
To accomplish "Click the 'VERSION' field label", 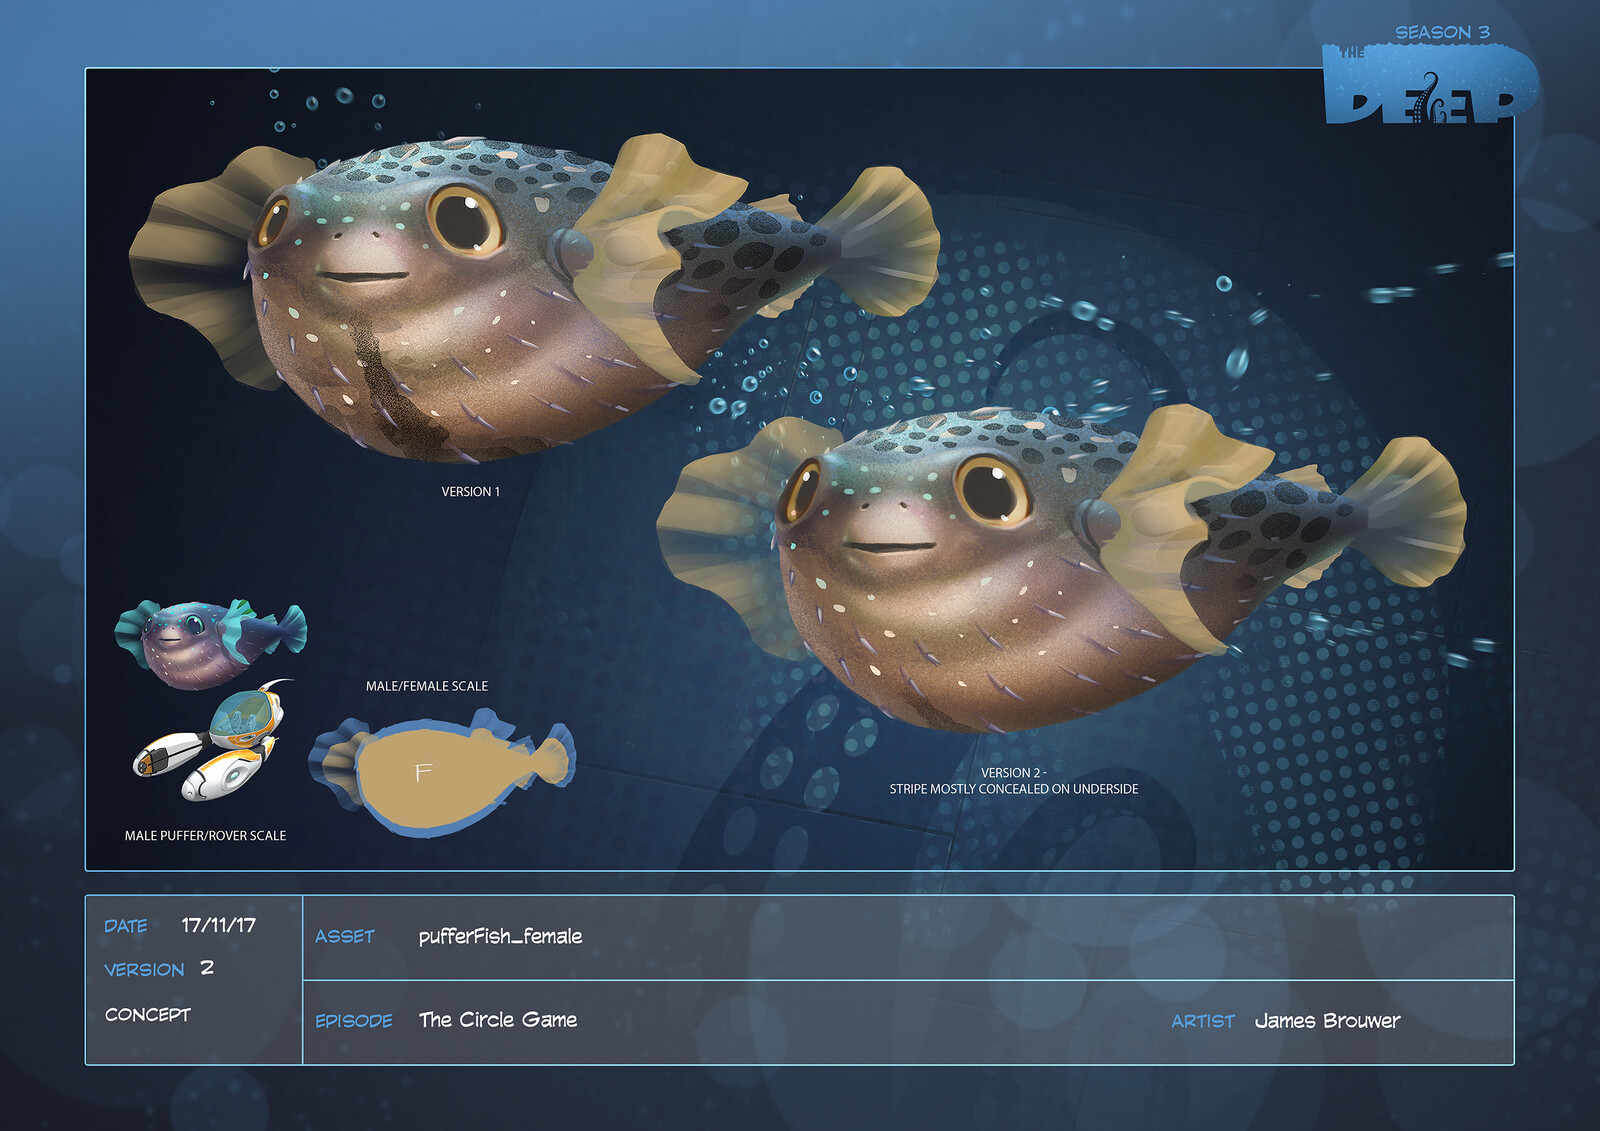I will [144, 970].
